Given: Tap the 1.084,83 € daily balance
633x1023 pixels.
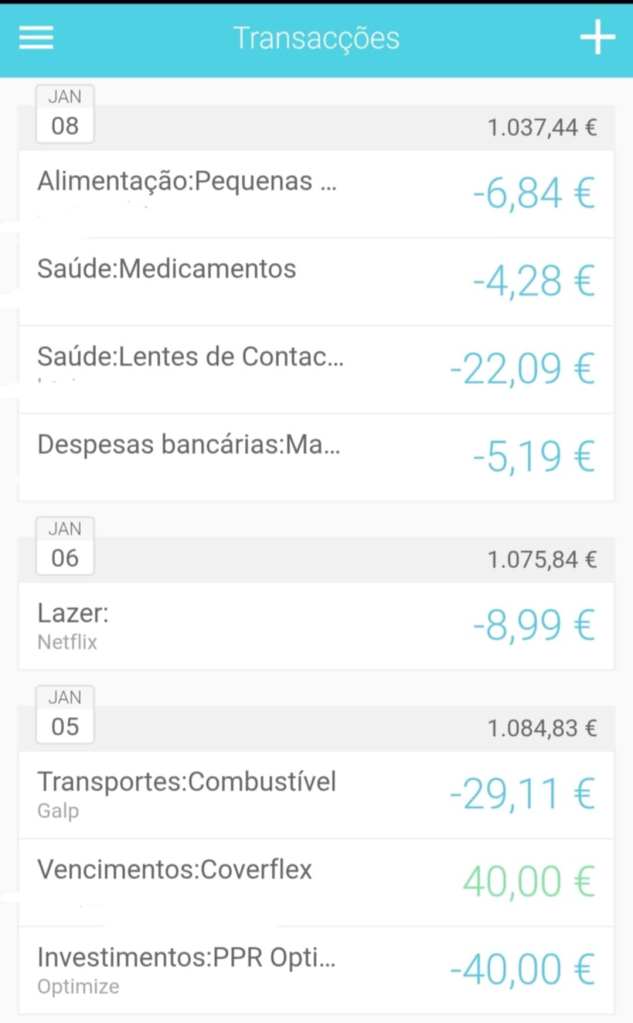Looking at the screenshot, I should click(x=542, y=728).
